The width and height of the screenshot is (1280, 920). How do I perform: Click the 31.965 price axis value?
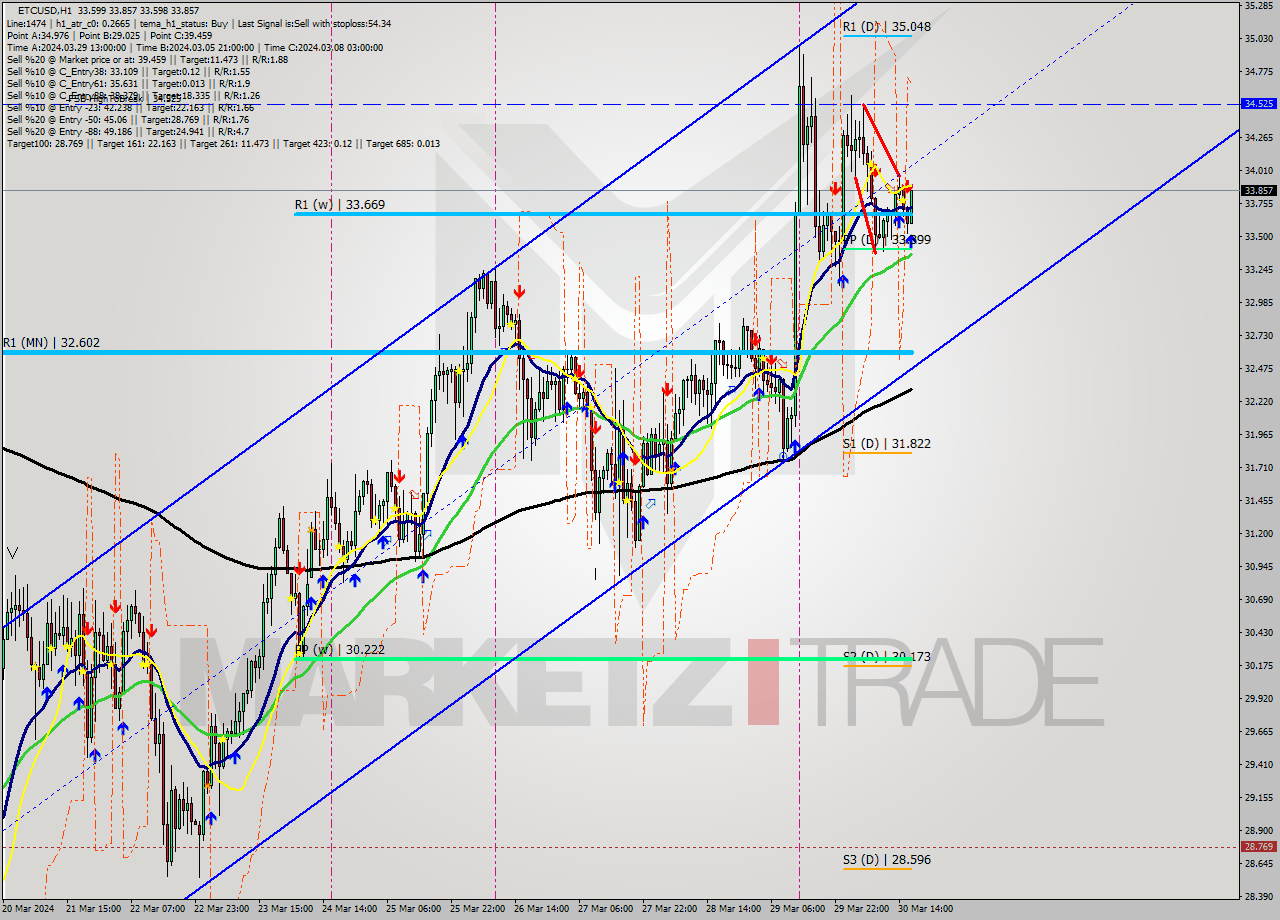(1258, 435)
